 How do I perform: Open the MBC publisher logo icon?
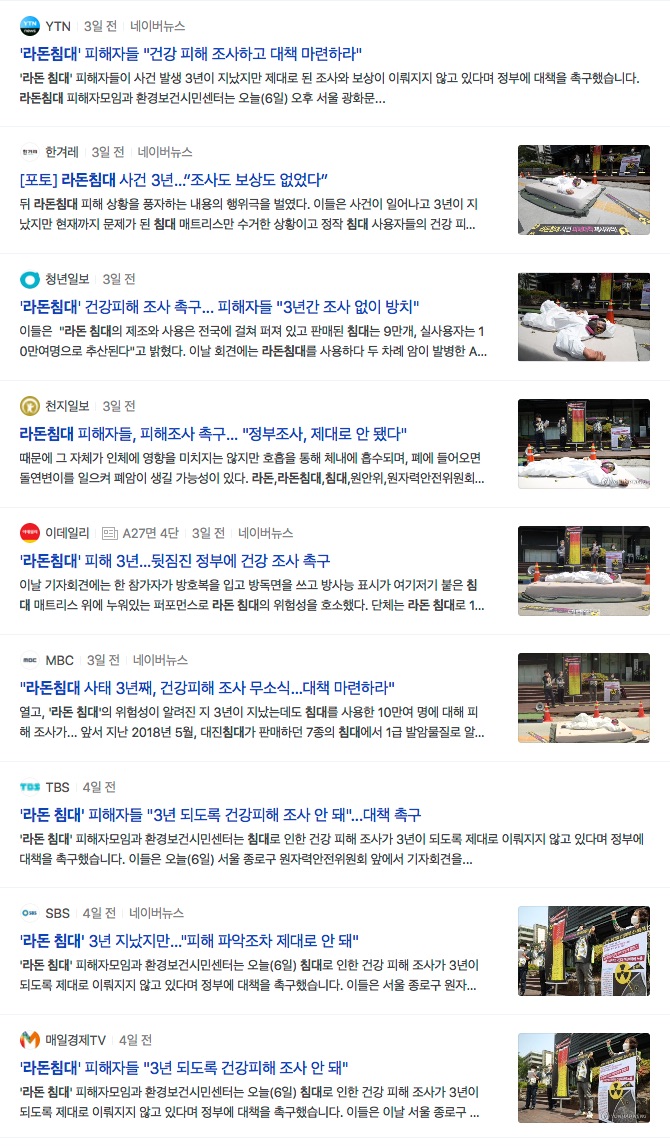tap(29, 660)
